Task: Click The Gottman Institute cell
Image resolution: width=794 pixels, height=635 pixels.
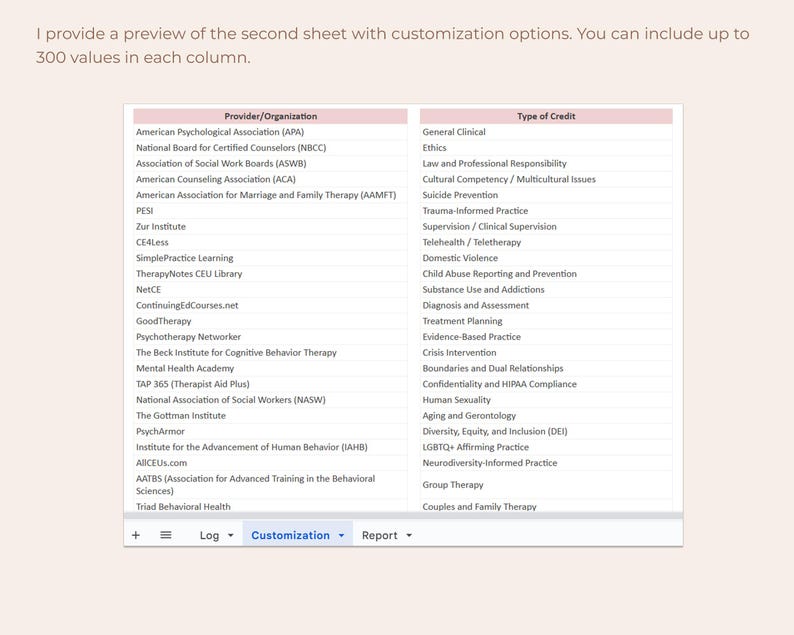Action: 270,415
